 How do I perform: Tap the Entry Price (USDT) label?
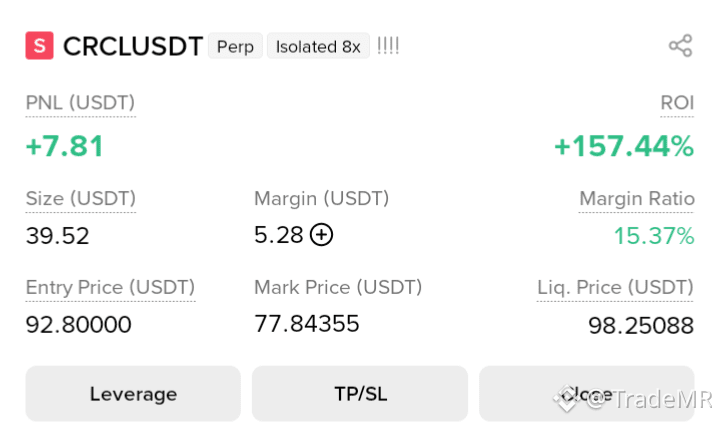[110, 287]
